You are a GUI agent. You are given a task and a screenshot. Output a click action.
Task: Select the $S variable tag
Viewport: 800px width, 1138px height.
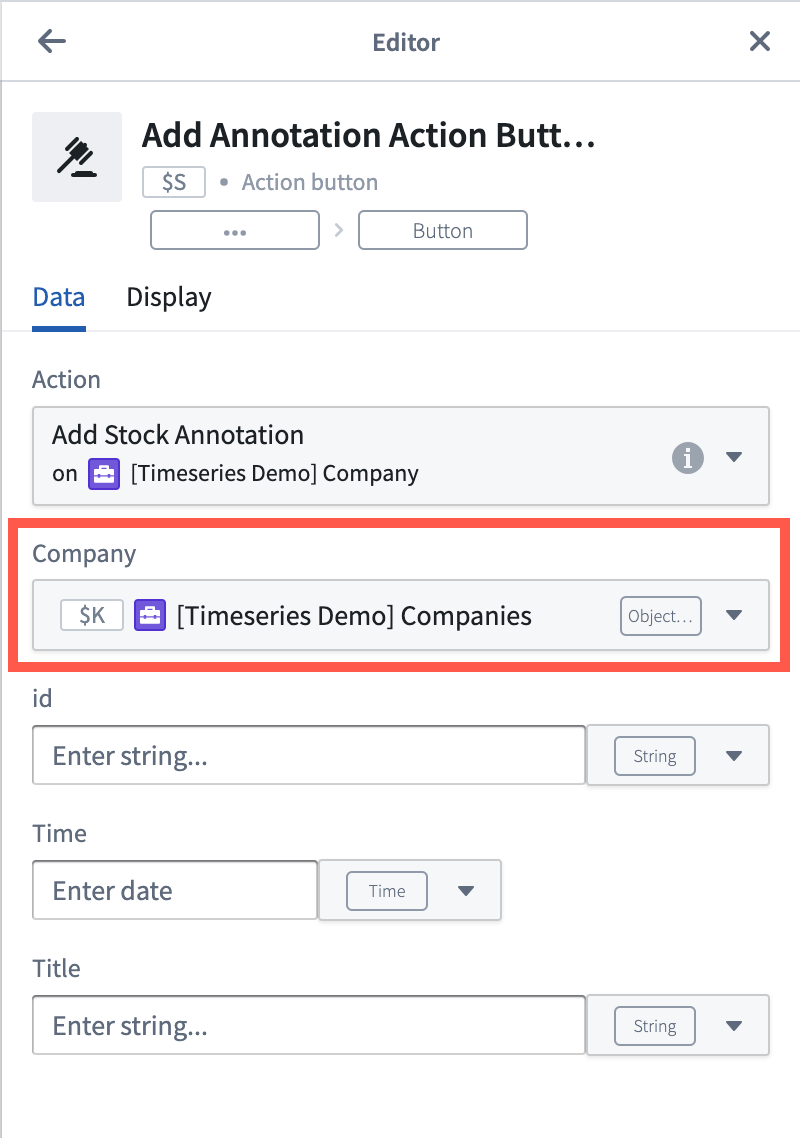174,182
